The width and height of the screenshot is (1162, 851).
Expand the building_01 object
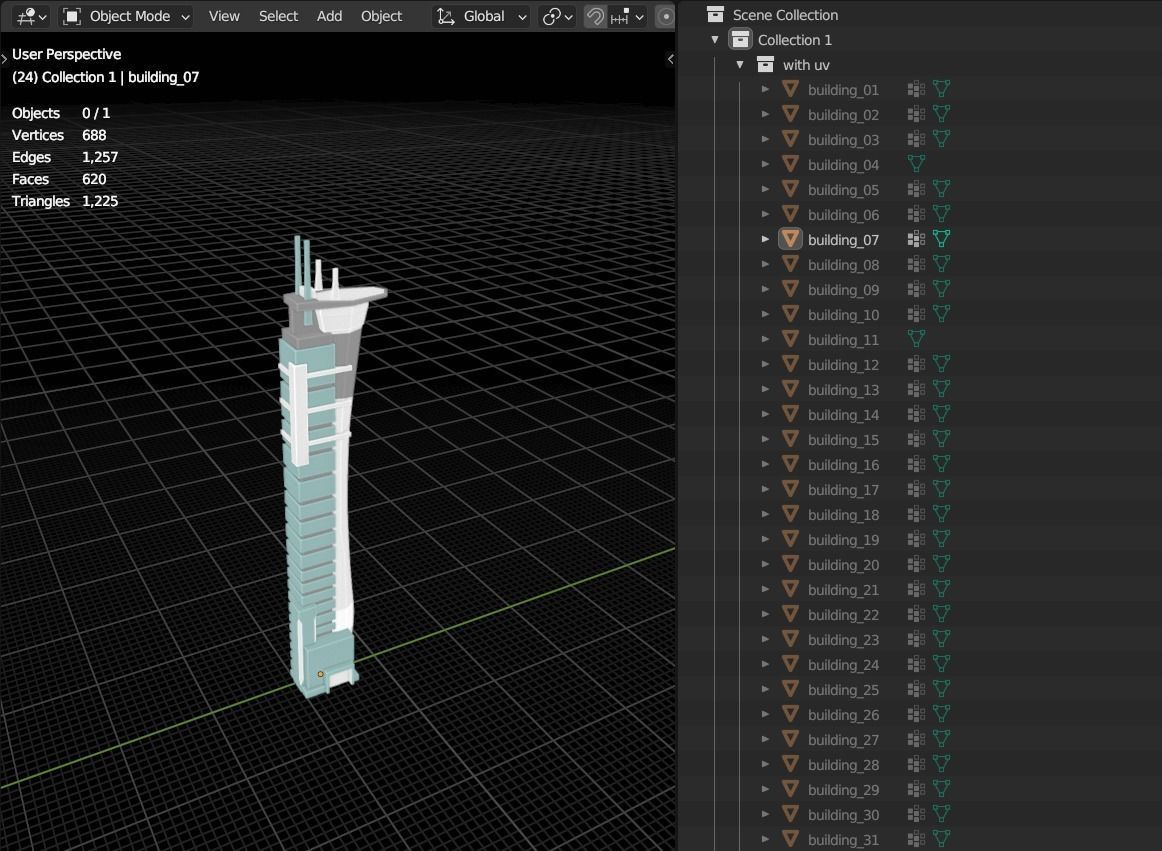point(766,89)
